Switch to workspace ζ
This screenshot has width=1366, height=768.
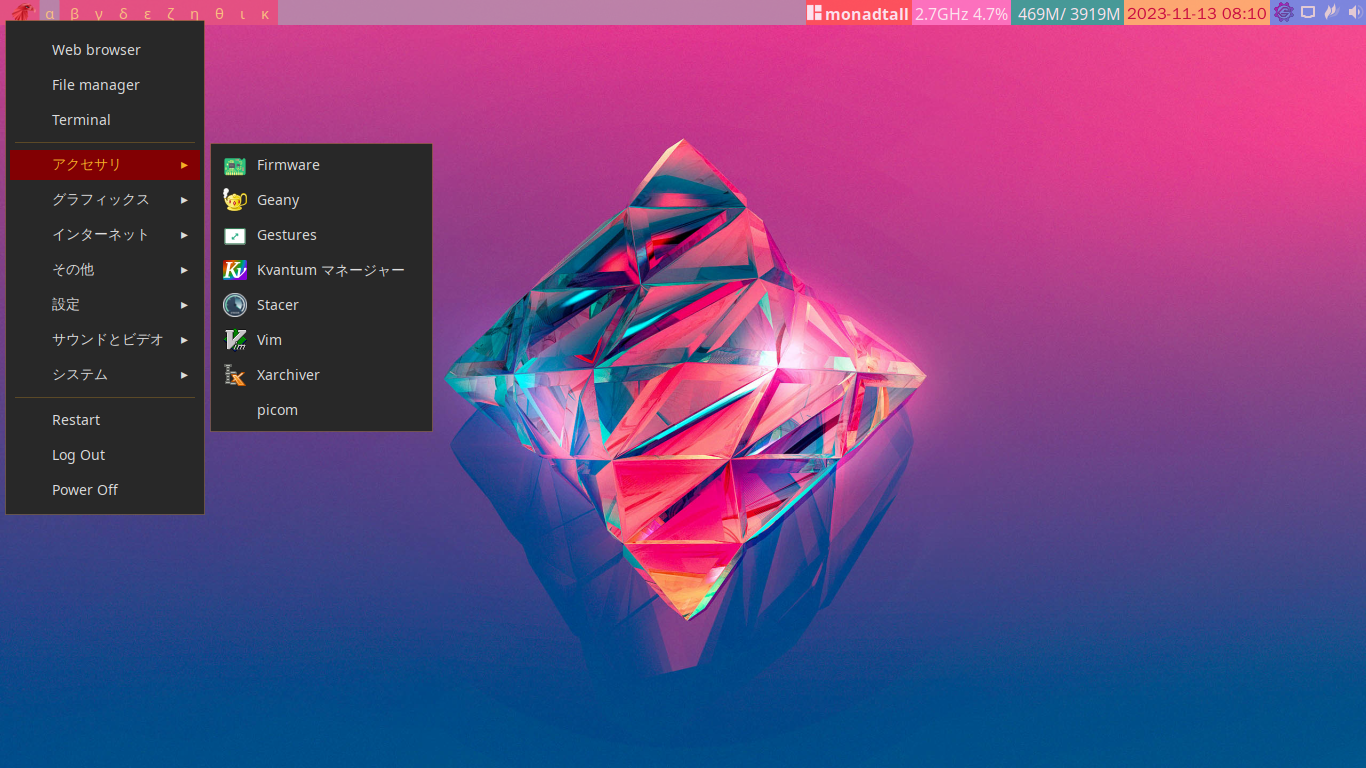171,13
